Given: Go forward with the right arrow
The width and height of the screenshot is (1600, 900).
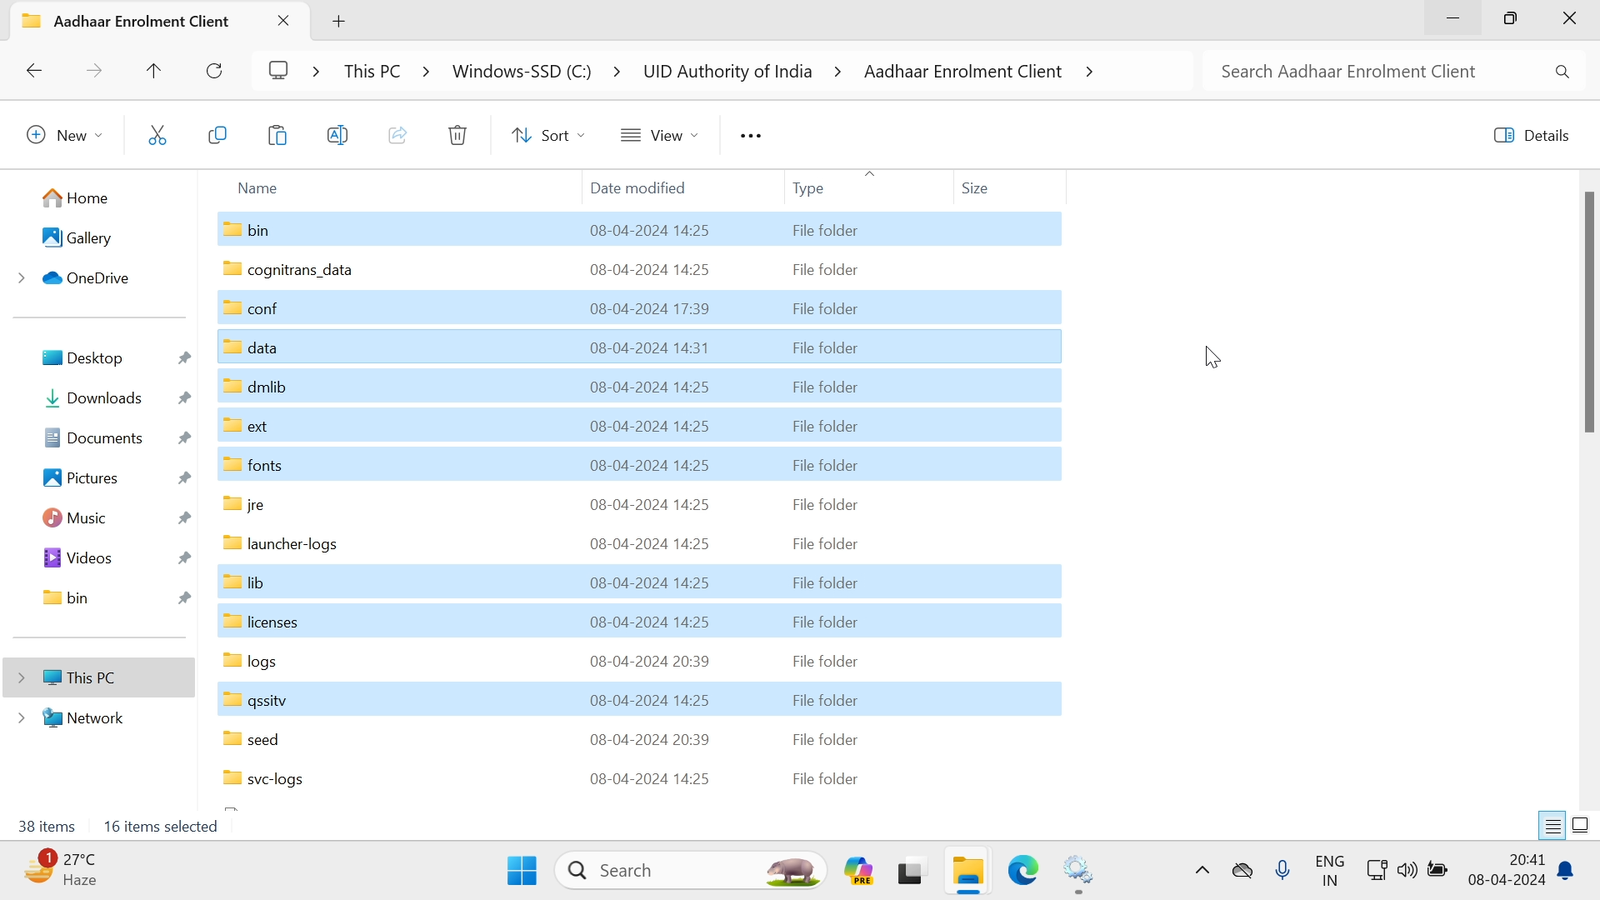Looking at the screenshot, I should pos(94,71).
